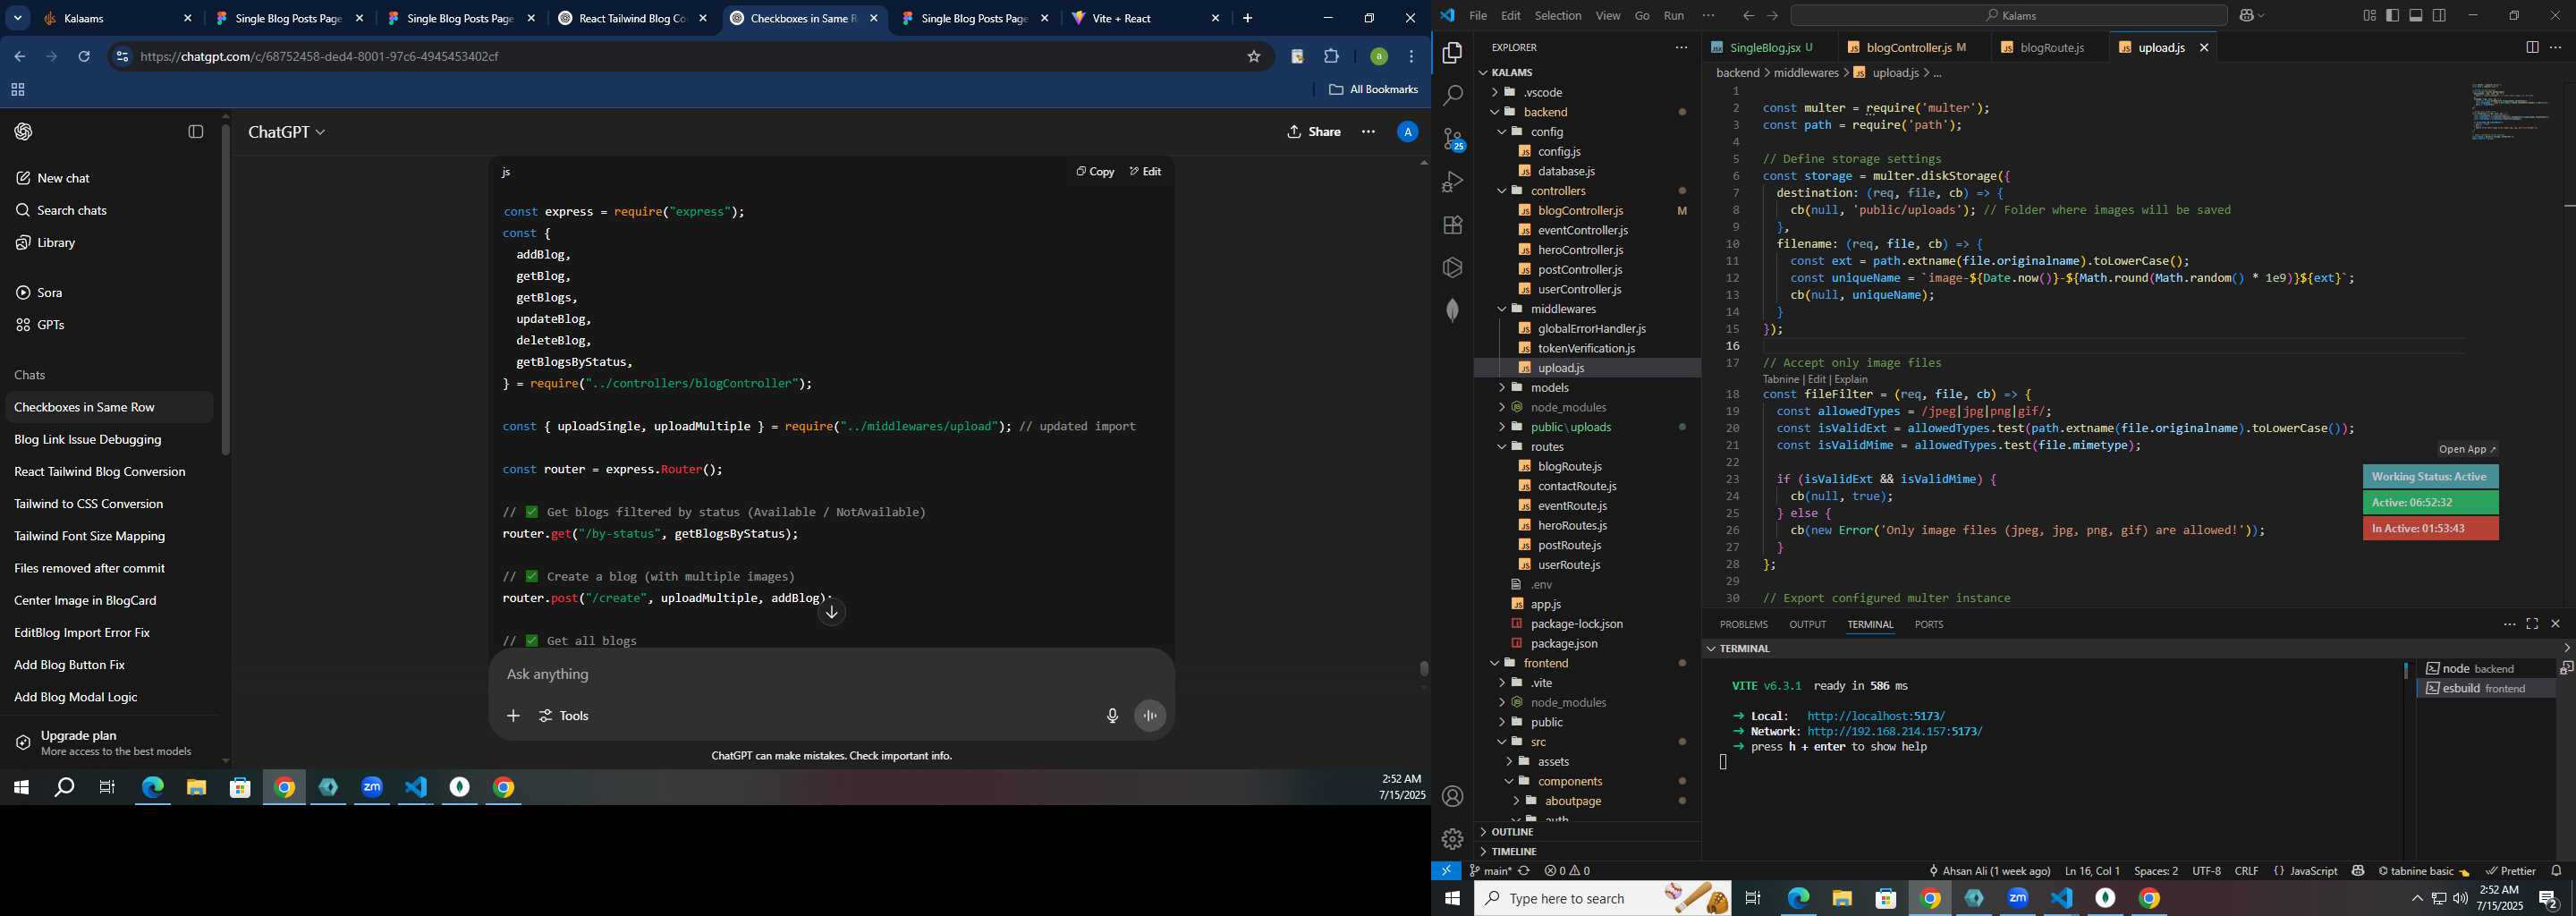Image resolution: width=2576 pixels, height=916 pixels.
Task: Click microphone dictate icon in ChatGPT
Action: coord(1112,716)
